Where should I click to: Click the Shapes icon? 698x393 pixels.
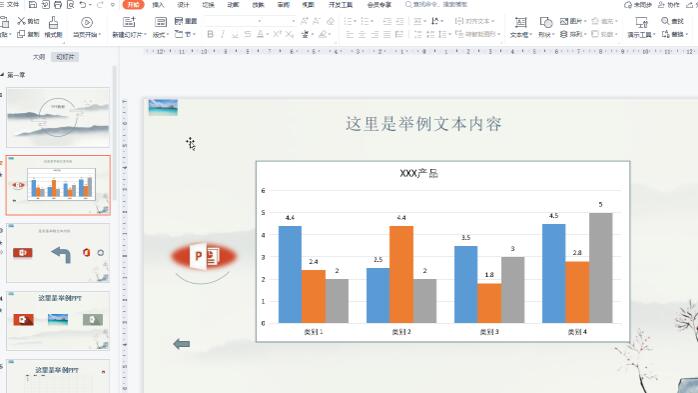pyautogui.click(x=546, y=22)
